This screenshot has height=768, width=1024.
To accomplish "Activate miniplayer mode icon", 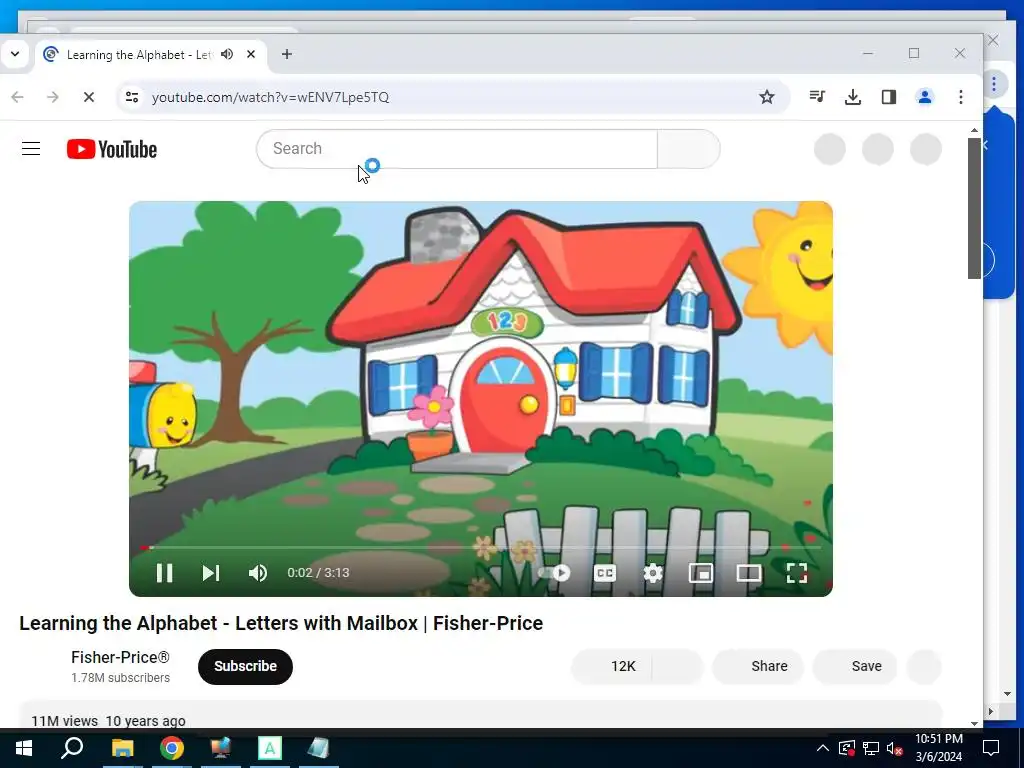I will tap(701, 573).
